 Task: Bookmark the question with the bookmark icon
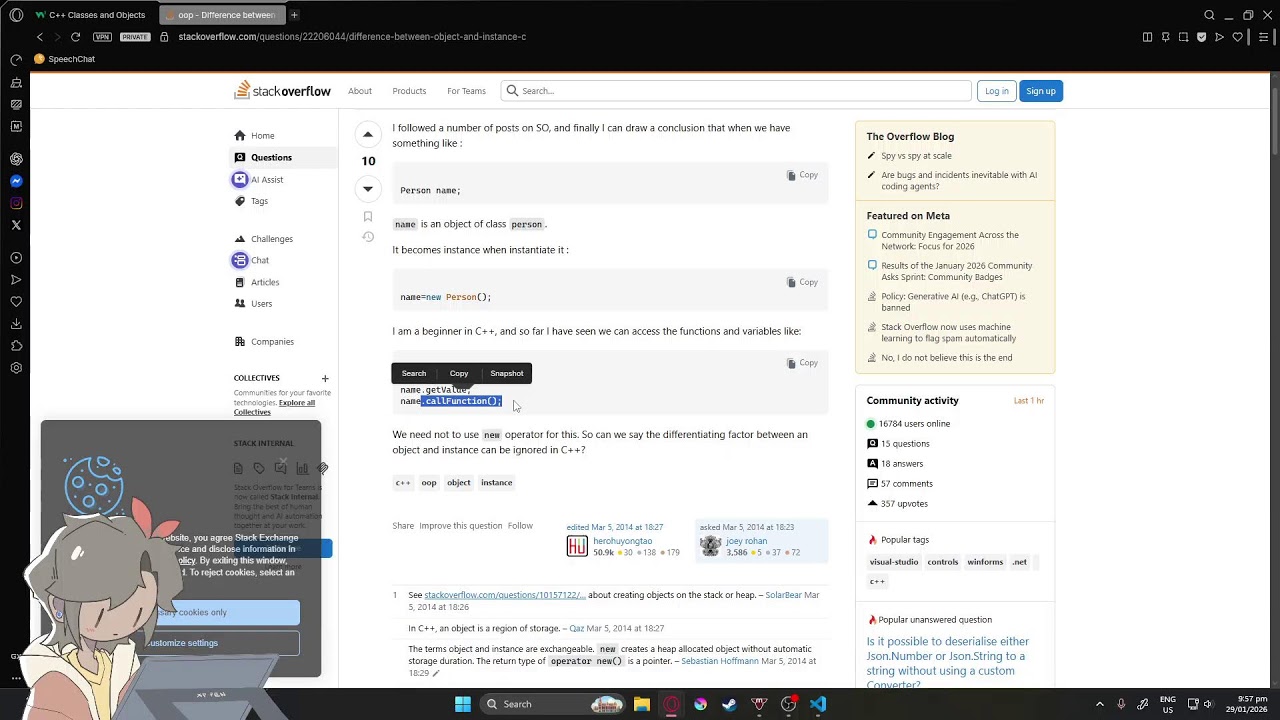pos(368,216)
